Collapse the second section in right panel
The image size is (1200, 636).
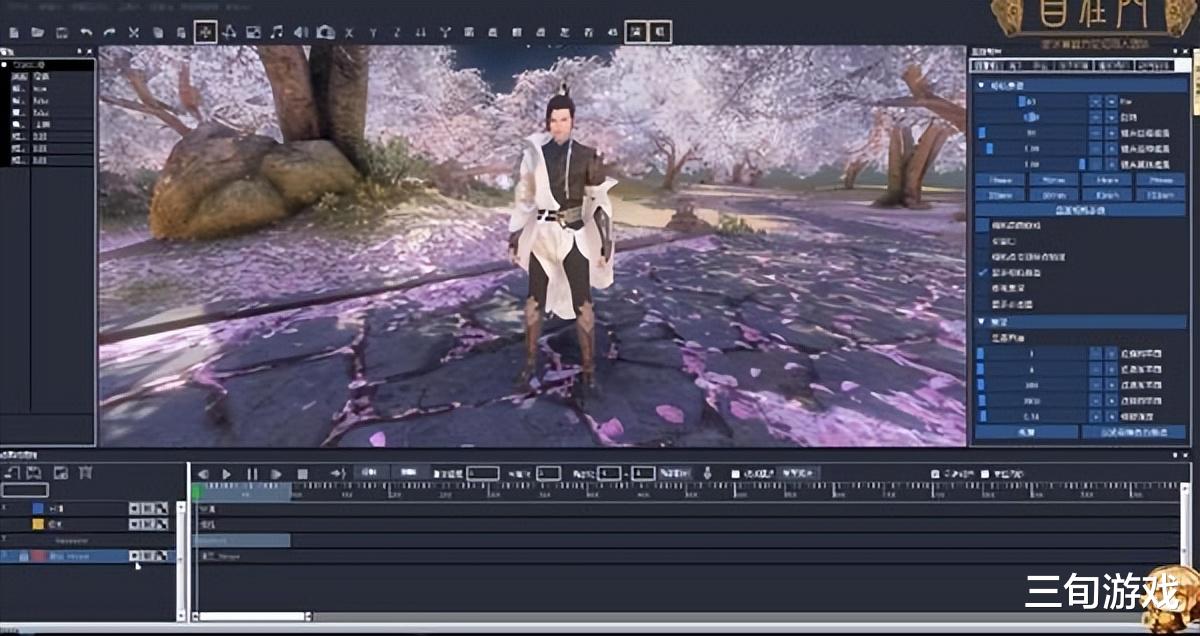pos(981,322)
